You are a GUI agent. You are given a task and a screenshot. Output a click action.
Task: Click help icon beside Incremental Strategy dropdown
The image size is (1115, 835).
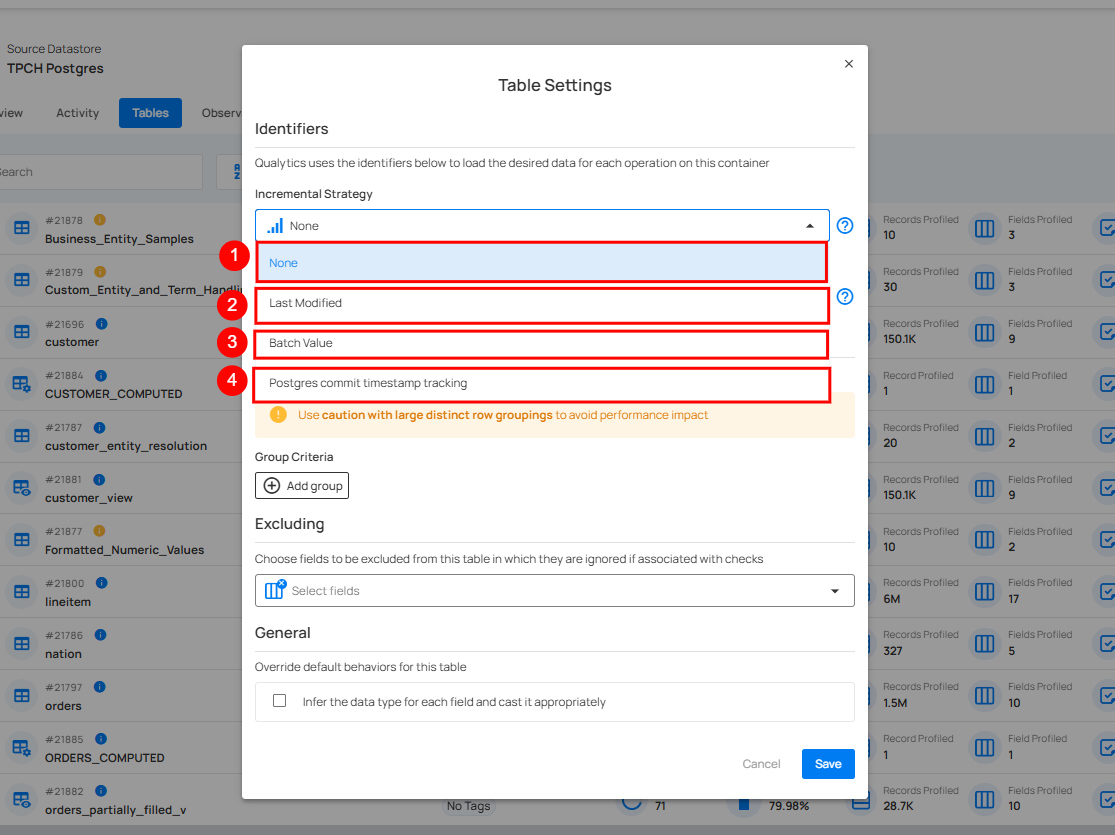point(845,226)
